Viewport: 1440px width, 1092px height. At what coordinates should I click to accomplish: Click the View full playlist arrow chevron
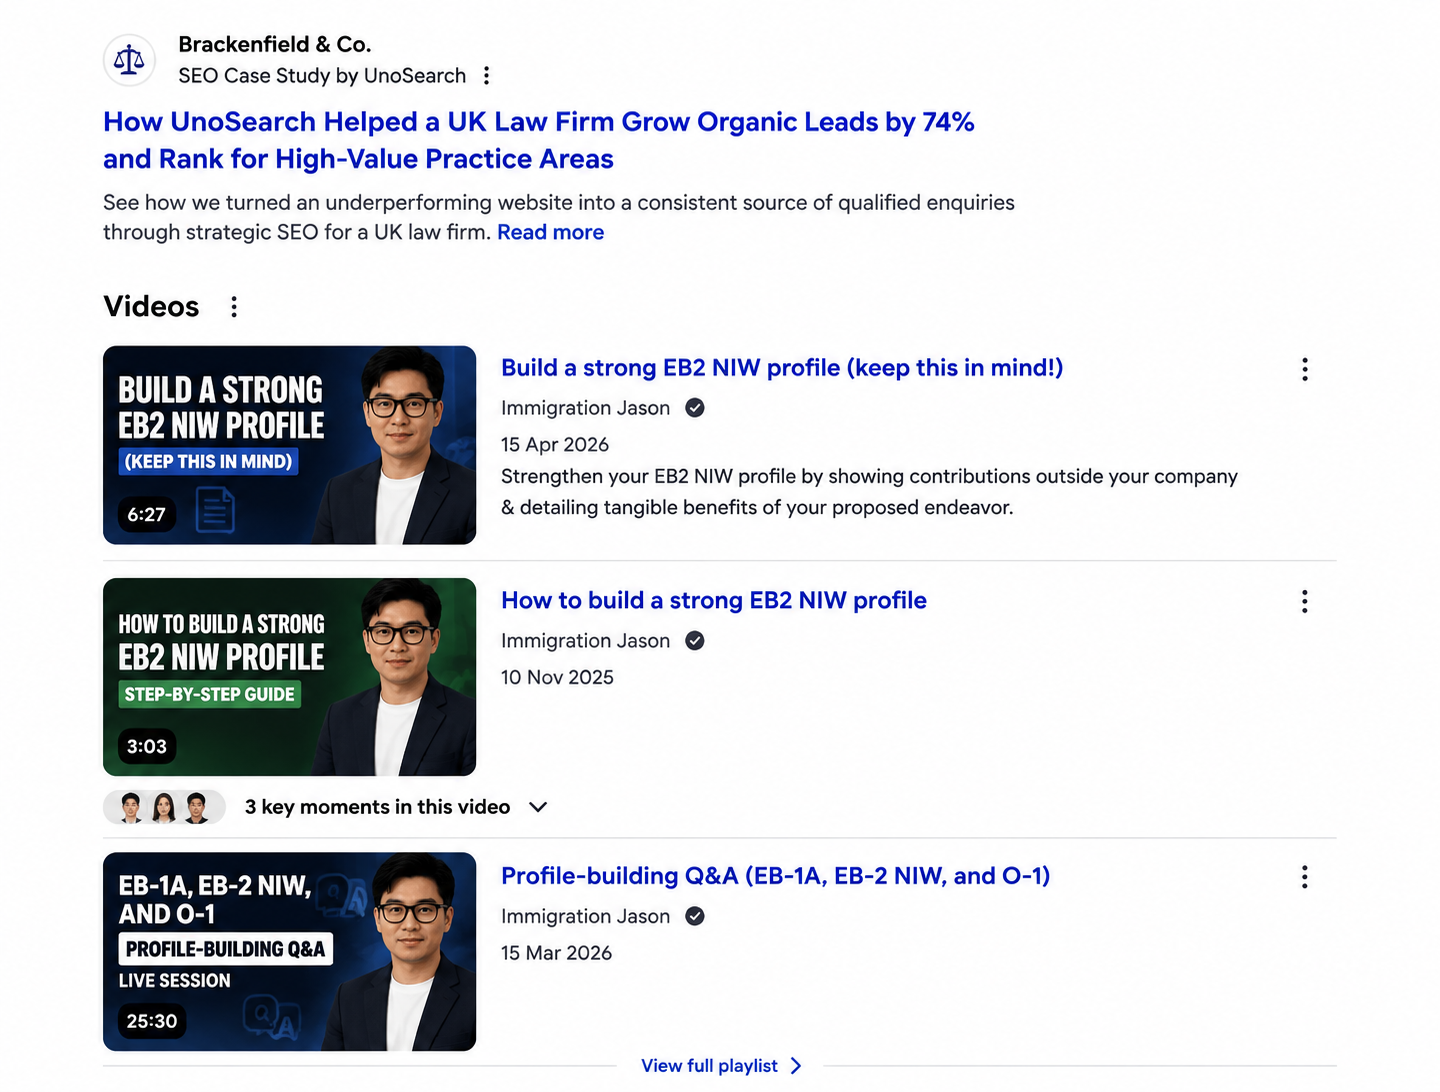[796, 1066]
